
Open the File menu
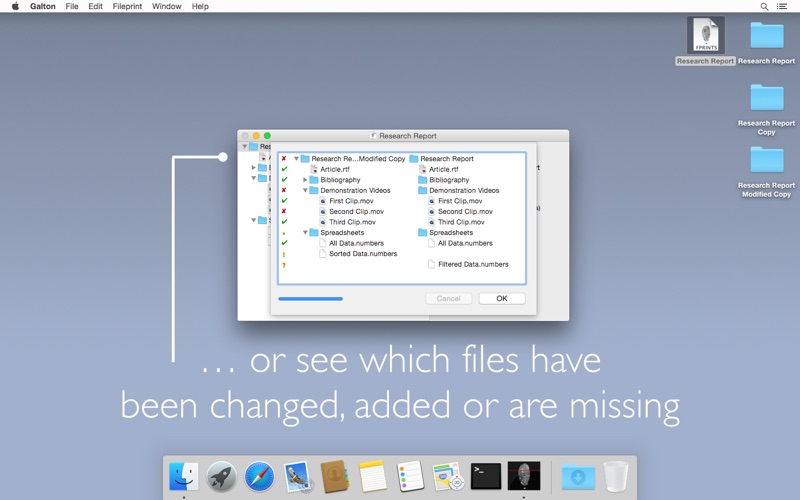(72, 6)
